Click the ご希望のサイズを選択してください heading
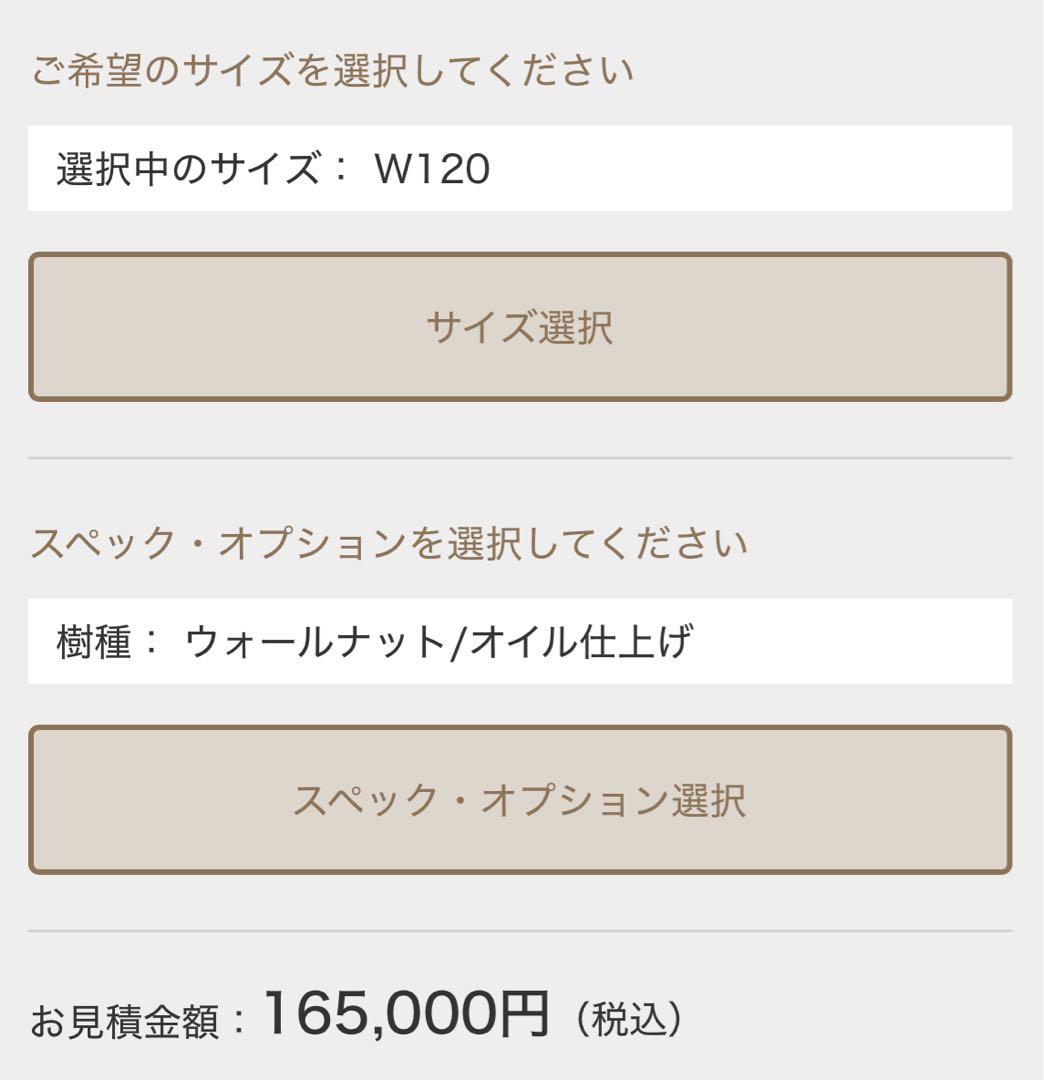Viewport: 1044px width, 1080px height. coord(332,72)
